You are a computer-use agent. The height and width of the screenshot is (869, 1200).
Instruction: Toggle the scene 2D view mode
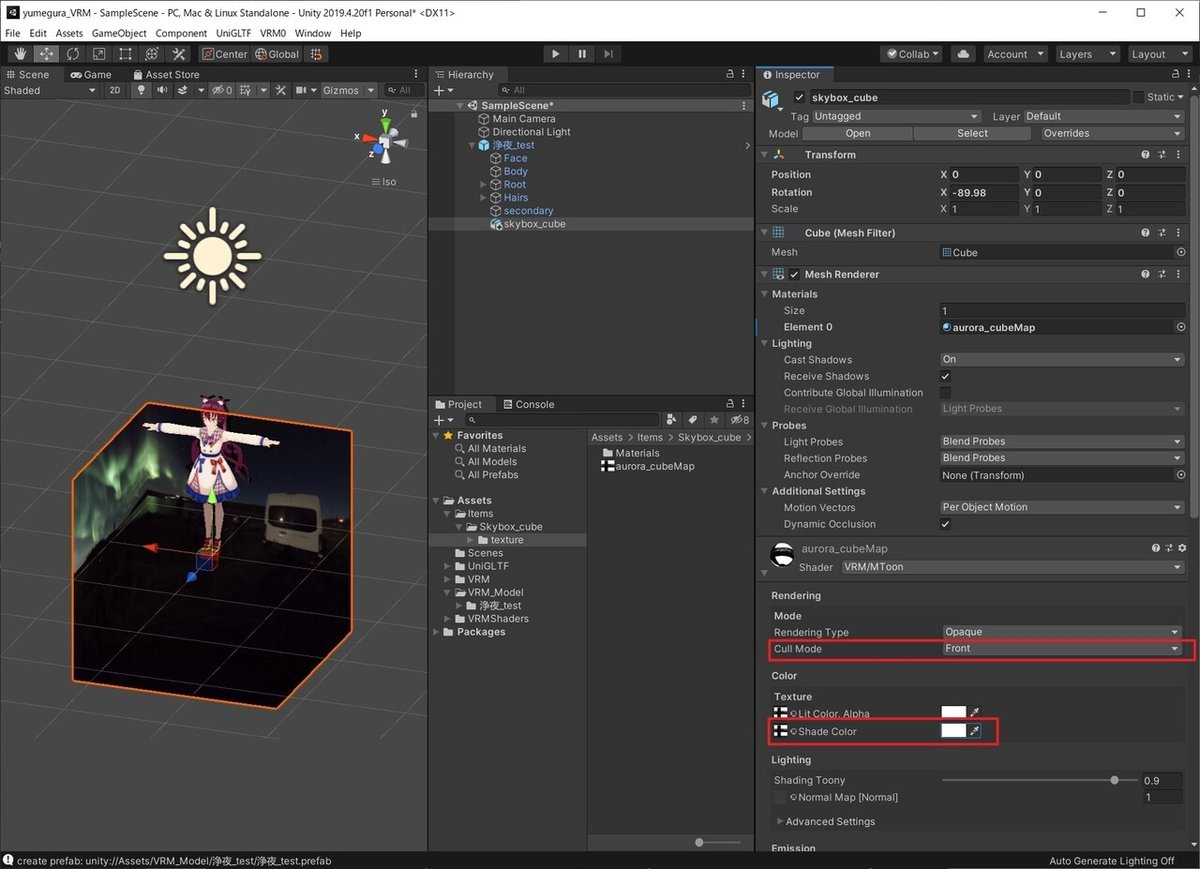[114, 90]
